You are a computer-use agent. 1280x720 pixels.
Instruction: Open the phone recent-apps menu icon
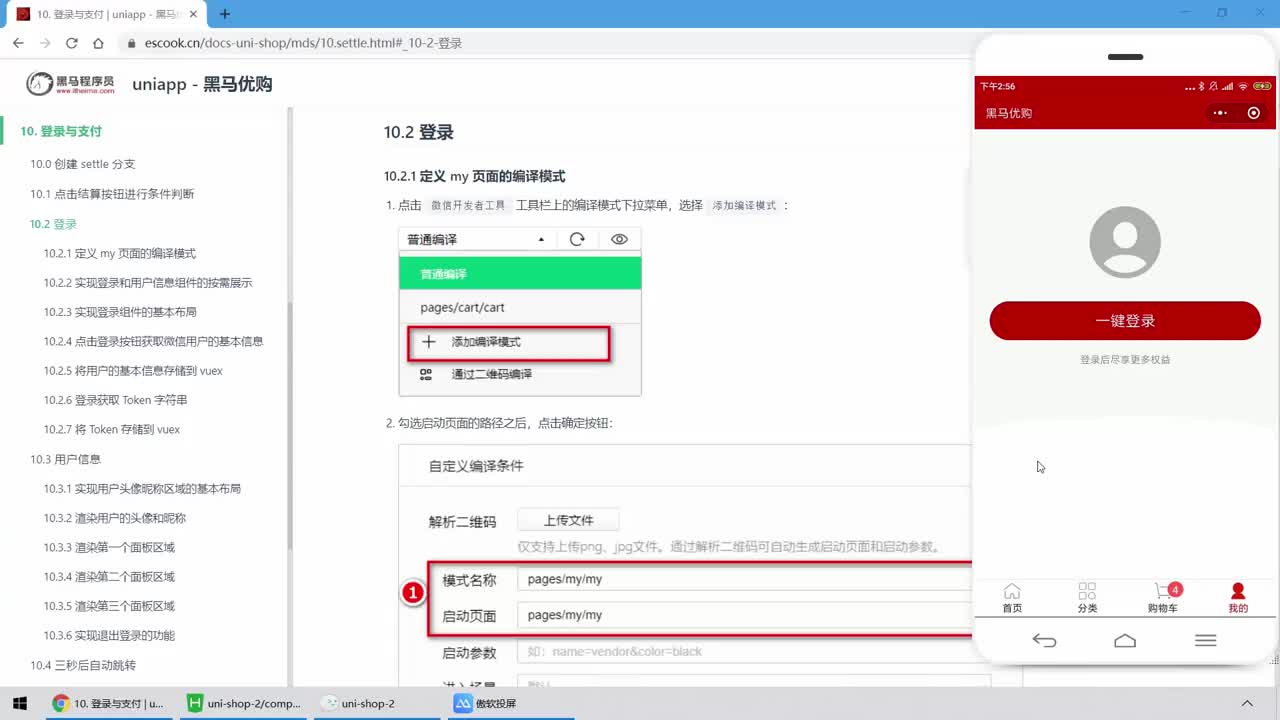1206,641
